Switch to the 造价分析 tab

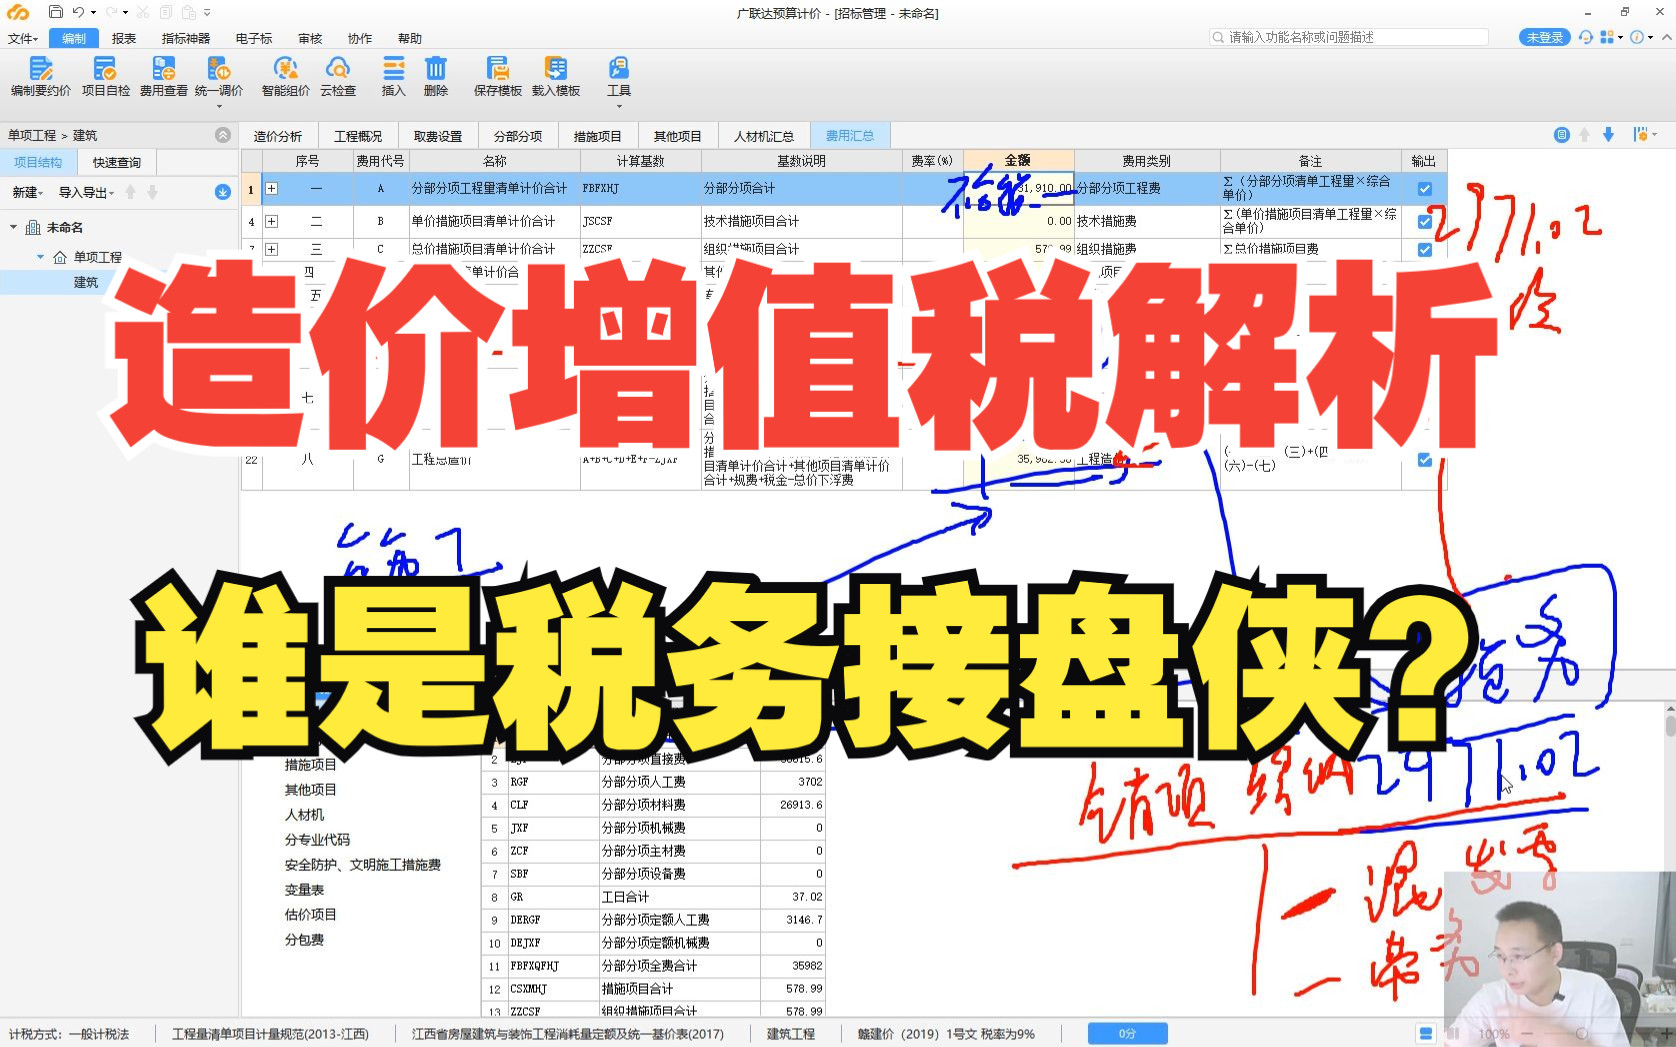click(278, 136)
